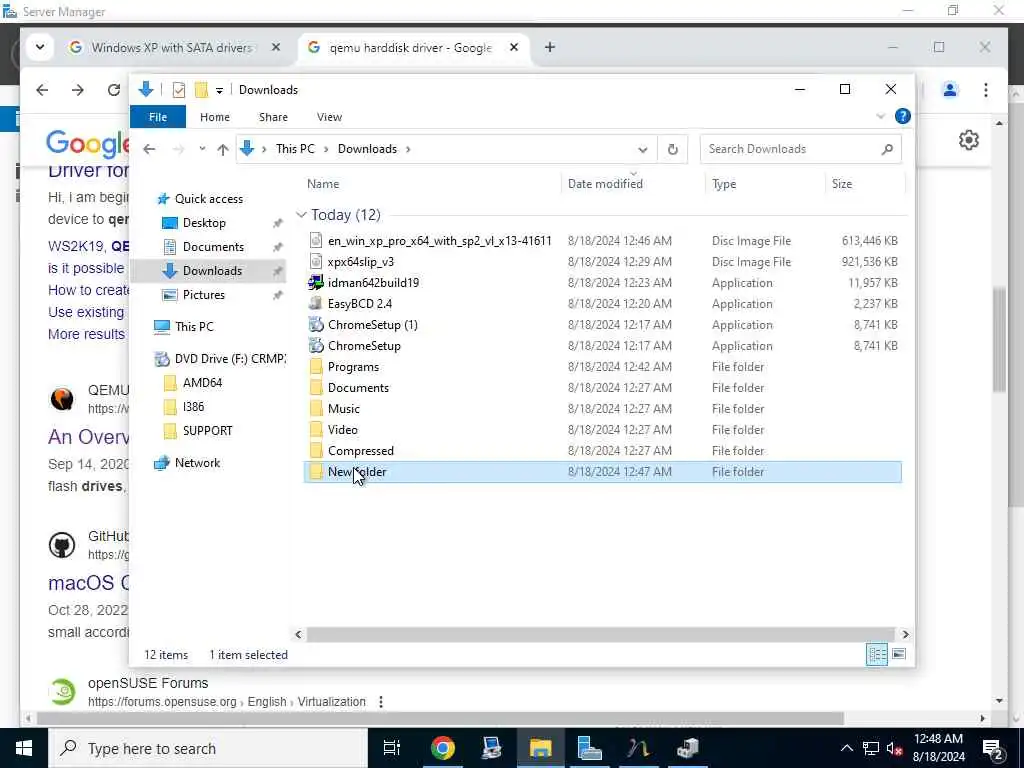This screenshot has width=1024, height=768.
Task: Go up one folder level
Action: (223, 149)
